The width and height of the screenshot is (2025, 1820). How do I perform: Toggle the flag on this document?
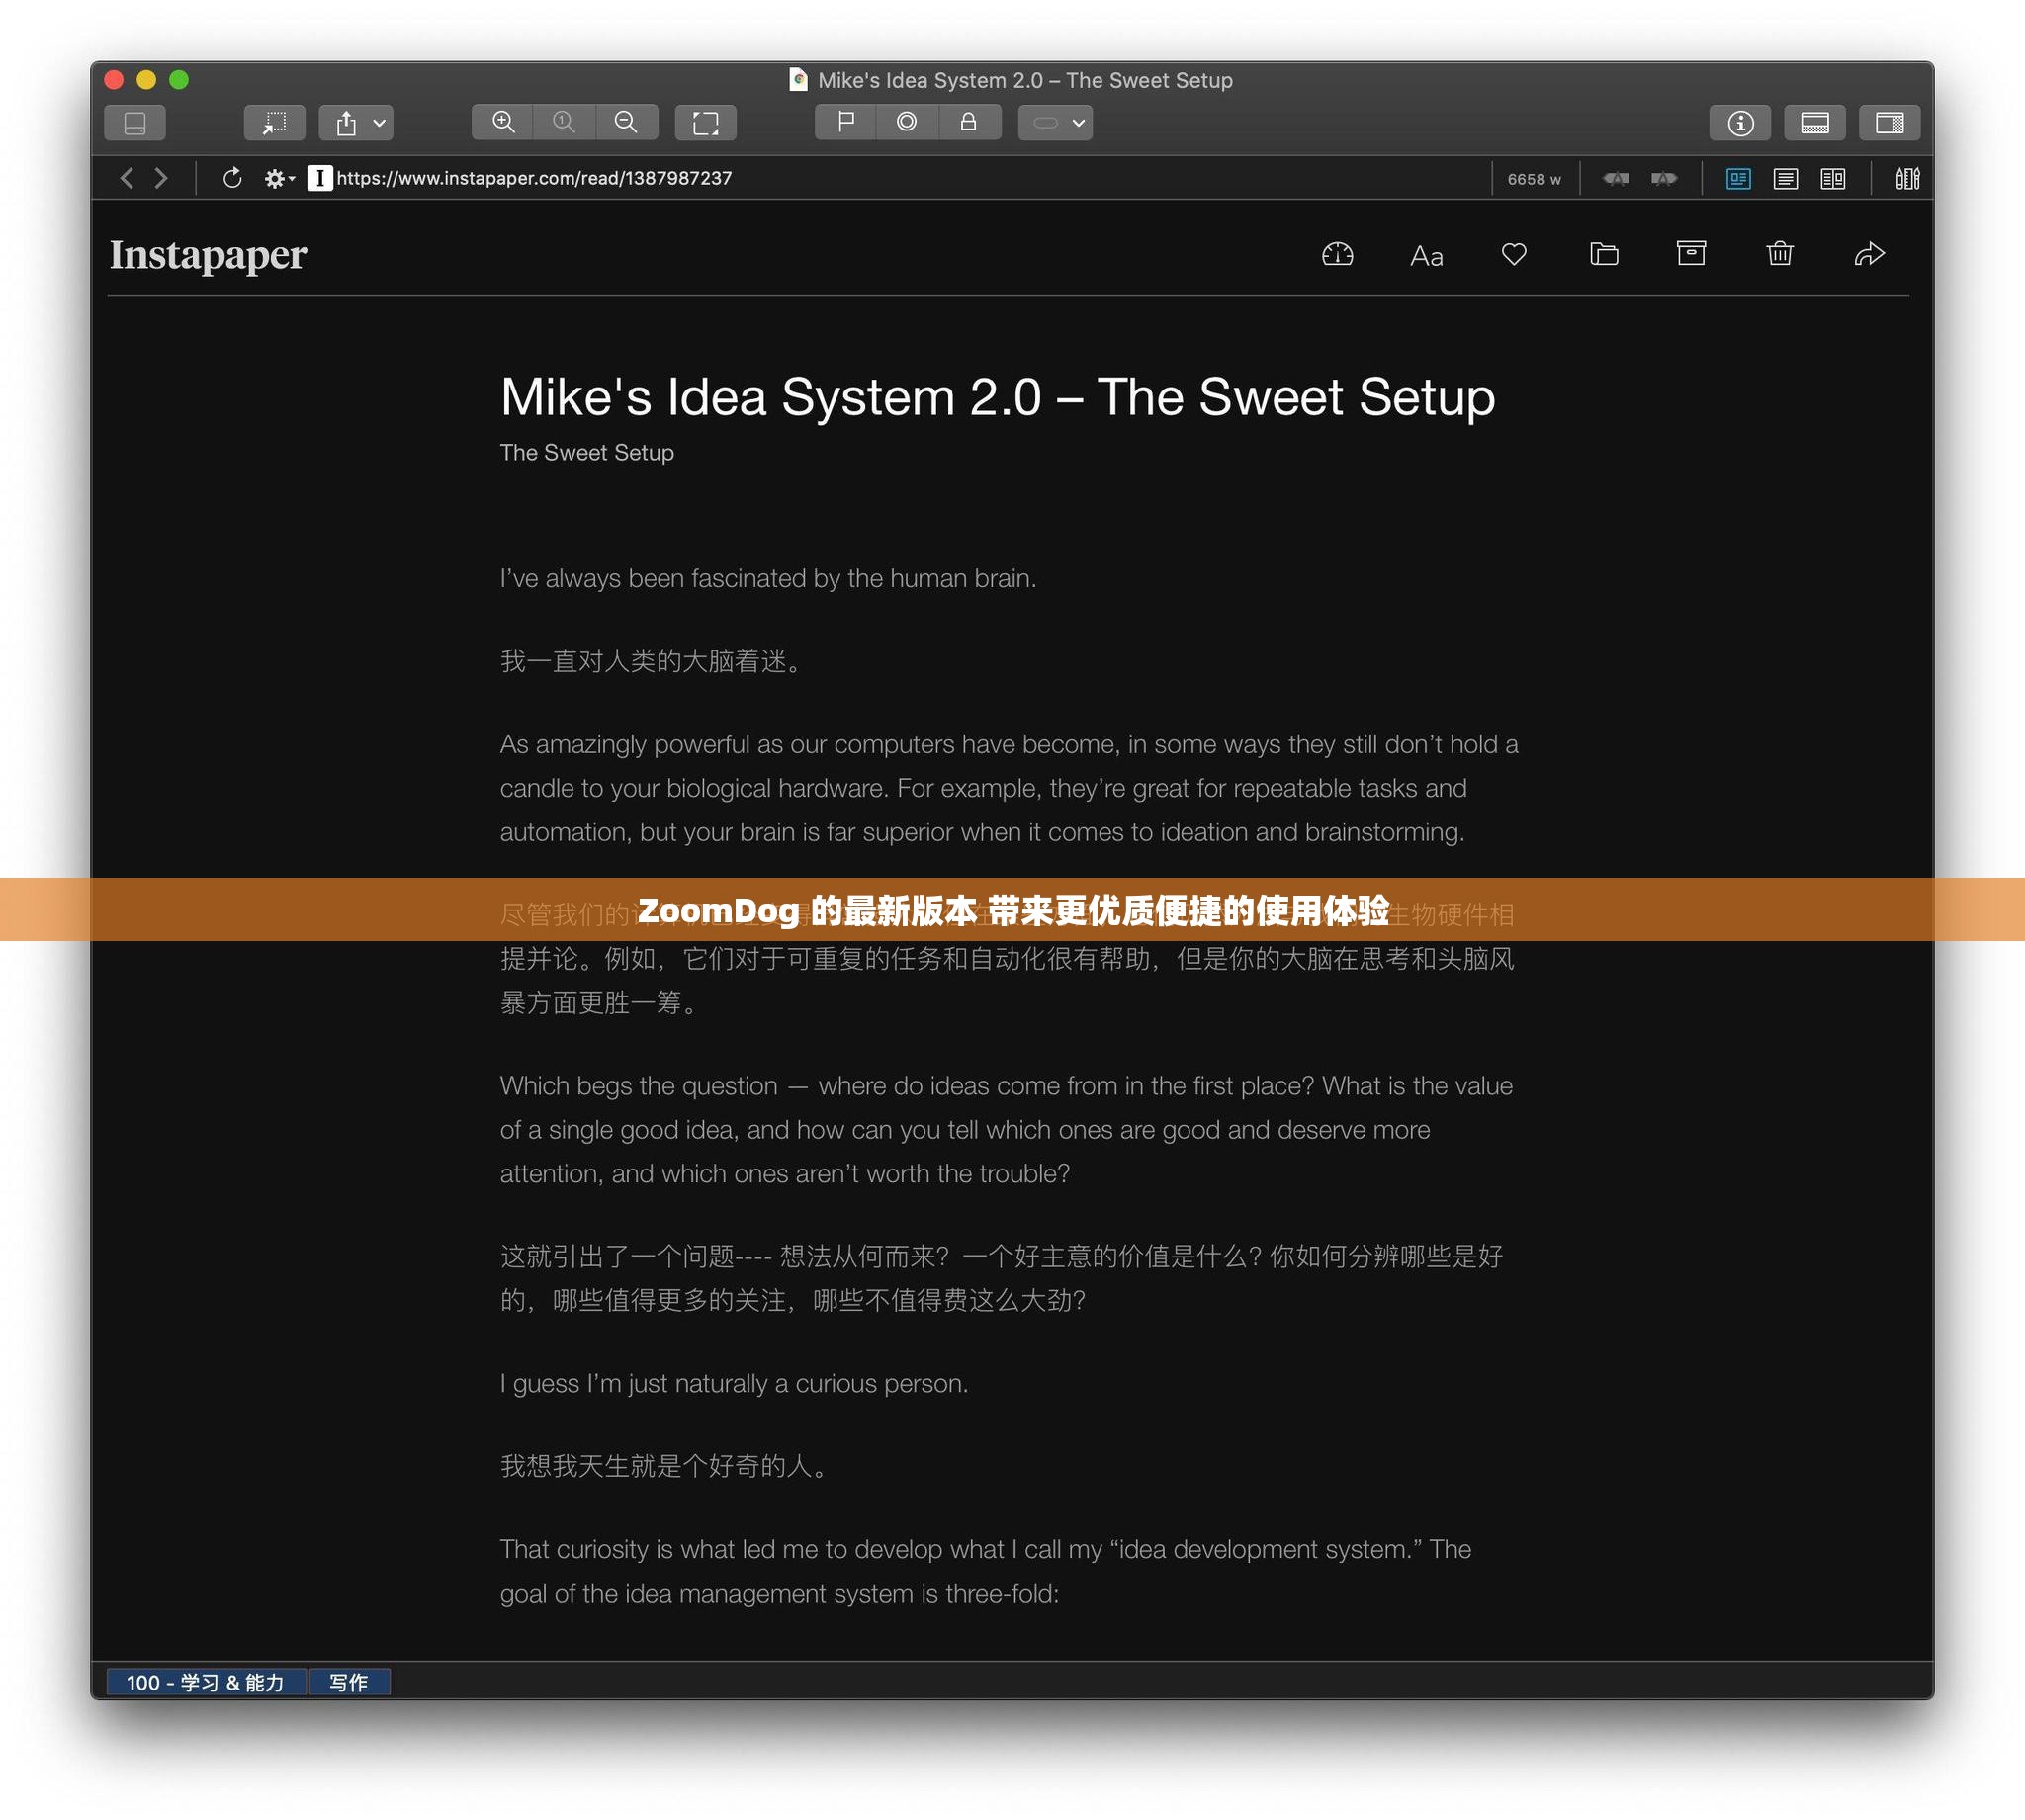(x=845, y=122)
